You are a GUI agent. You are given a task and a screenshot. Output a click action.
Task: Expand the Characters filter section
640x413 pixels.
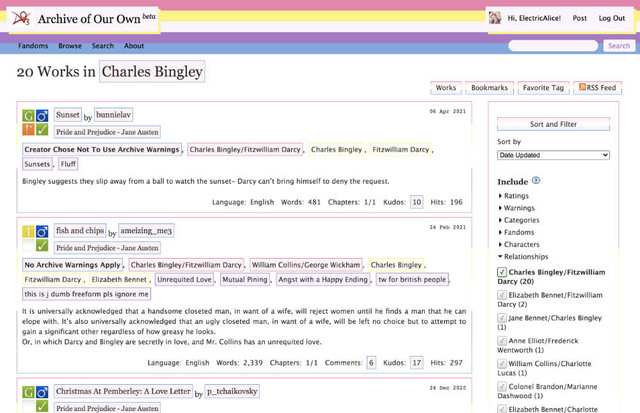(x=519, y=244)
